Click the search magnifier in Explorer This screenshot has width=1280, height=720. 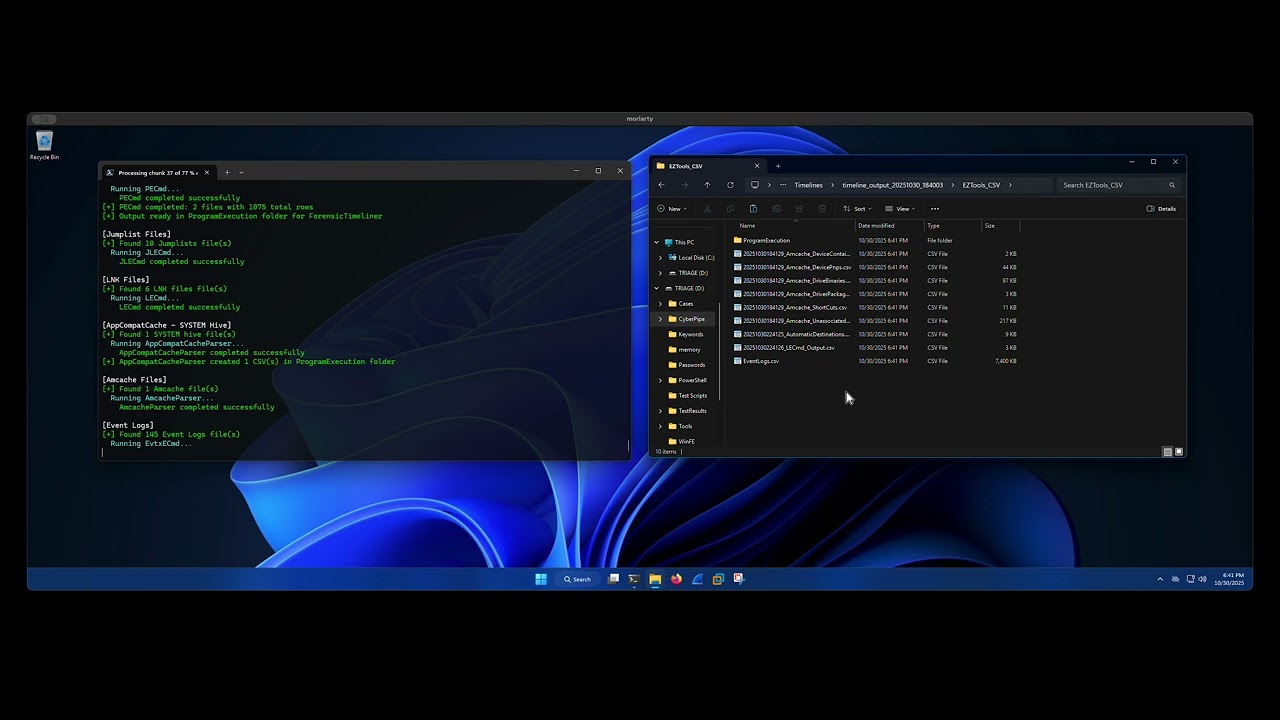click(1172, 185)
